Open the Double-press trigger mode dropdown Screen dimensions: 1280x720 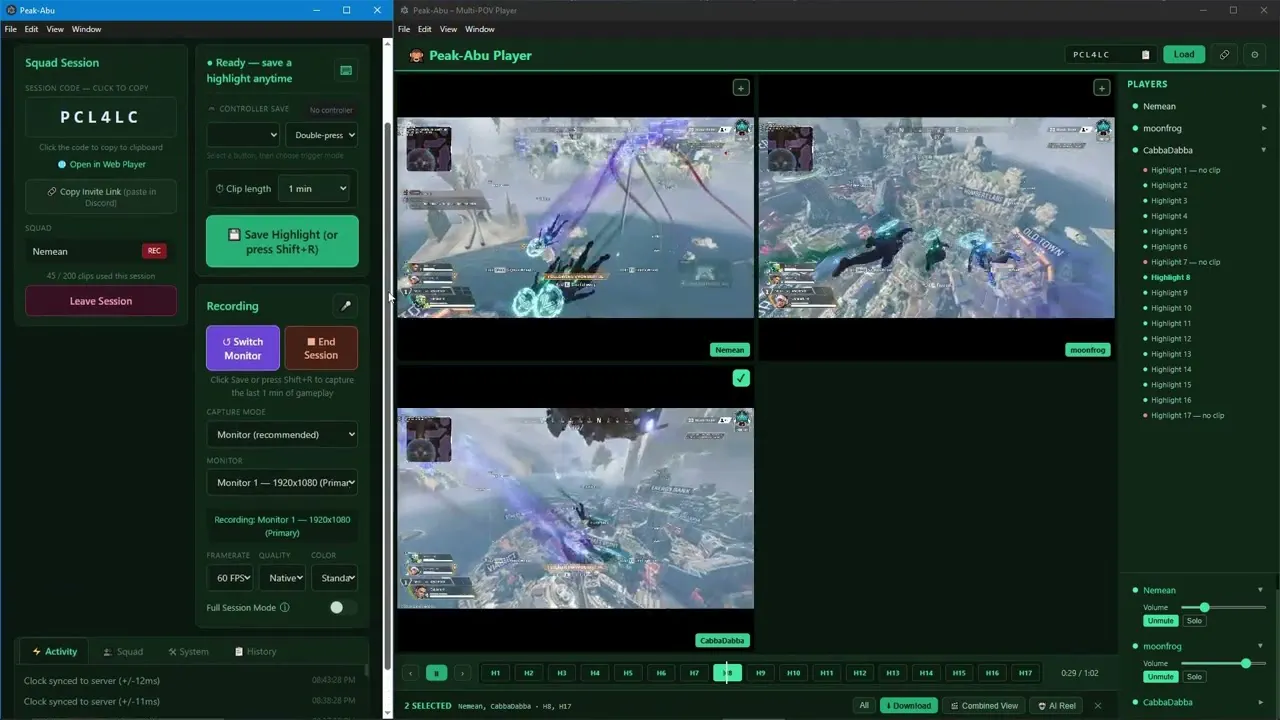[x=321, y=135]
